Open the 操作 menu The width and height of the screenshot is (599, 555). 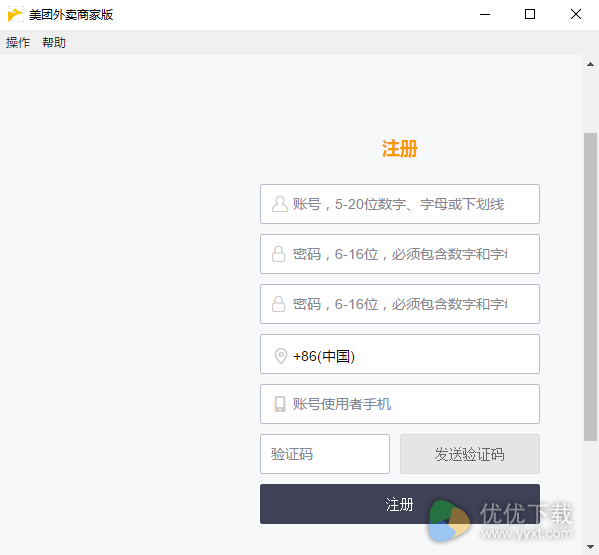pos(18,42)
